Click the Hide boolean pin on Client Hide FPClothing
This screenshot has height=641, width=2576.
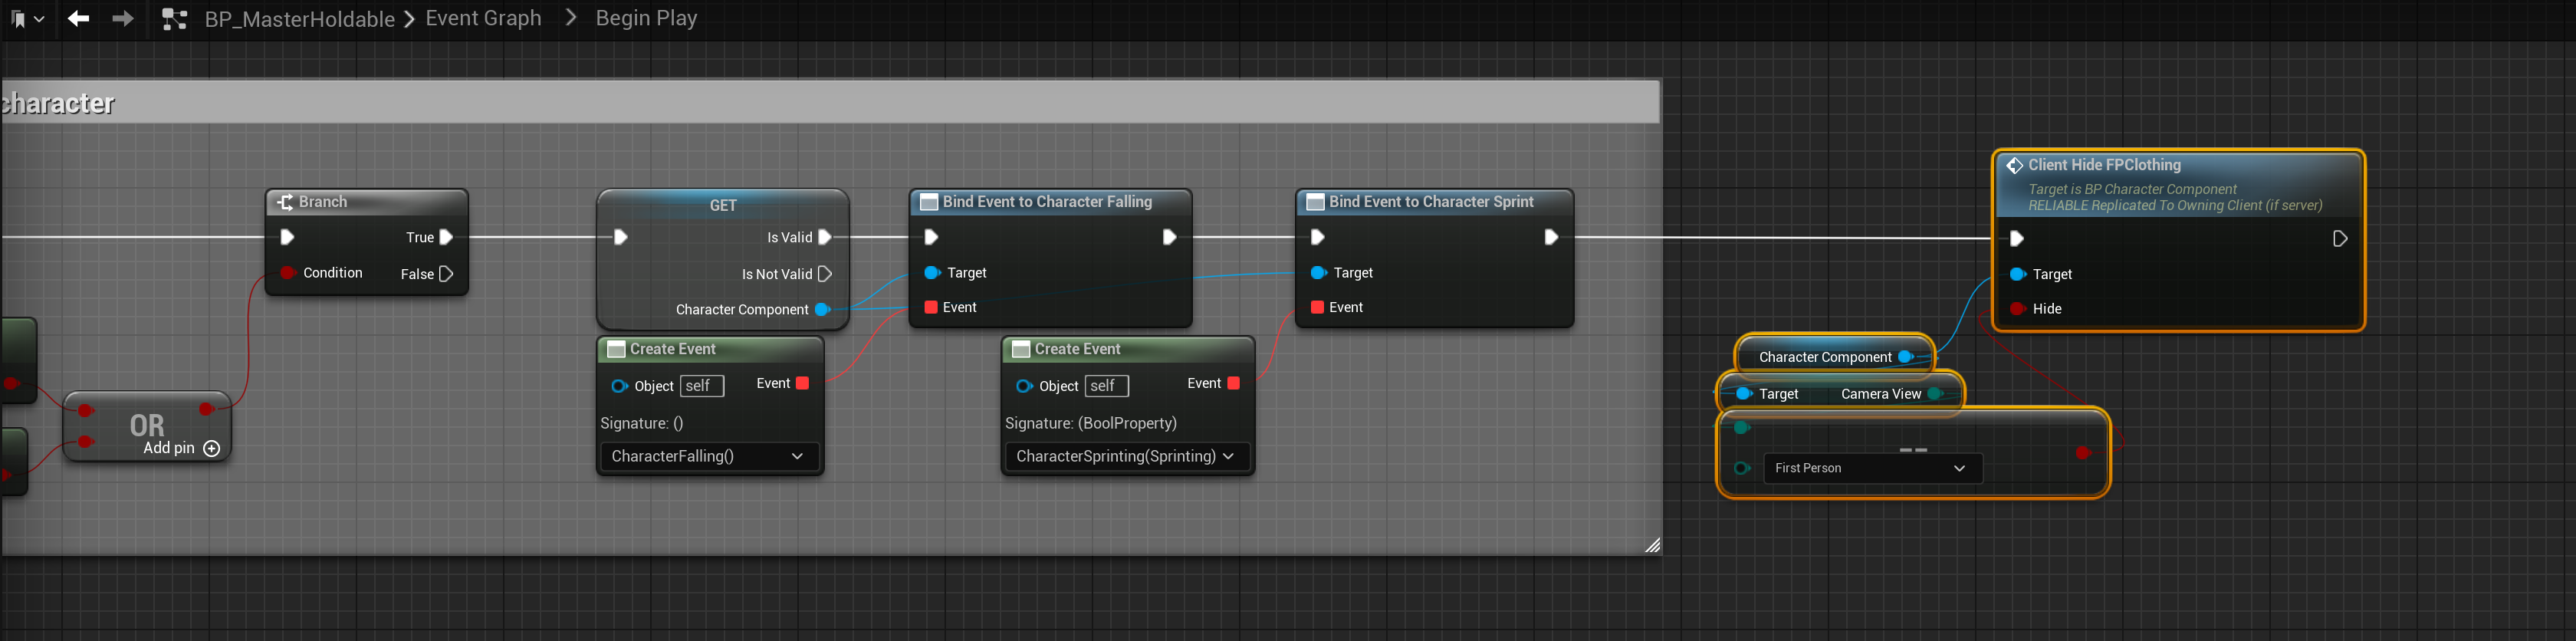pyautogui.click(x=2017, y=309)
